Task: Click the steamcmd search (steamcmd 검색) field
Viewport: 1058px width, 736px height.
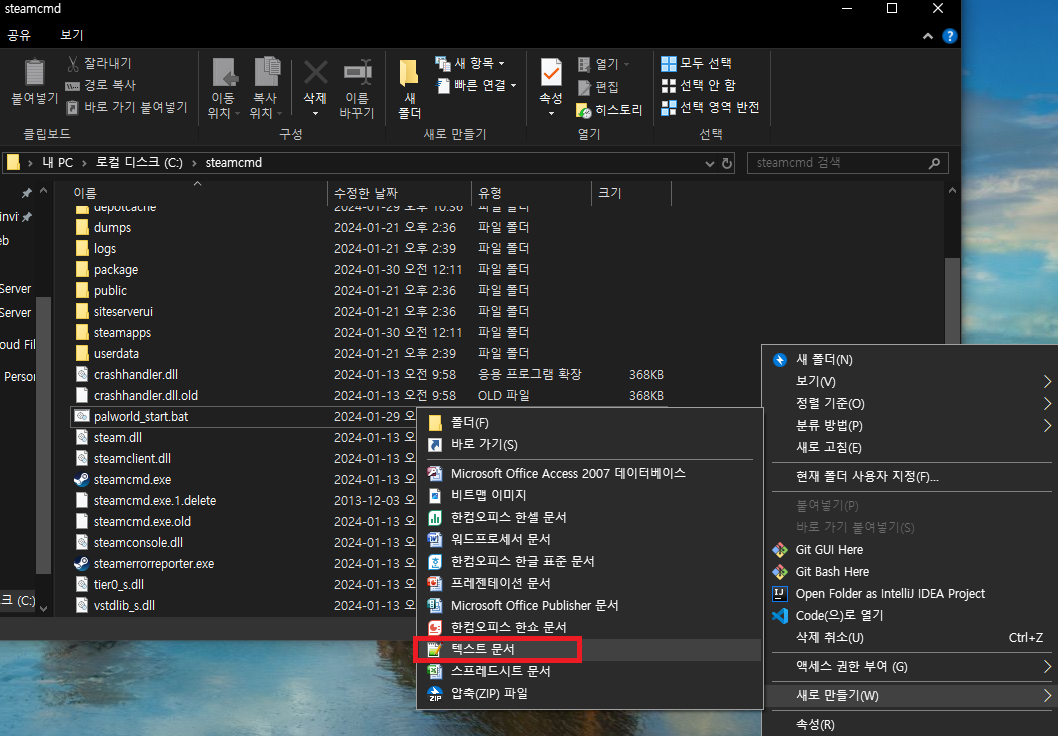Action: (847, 163)
